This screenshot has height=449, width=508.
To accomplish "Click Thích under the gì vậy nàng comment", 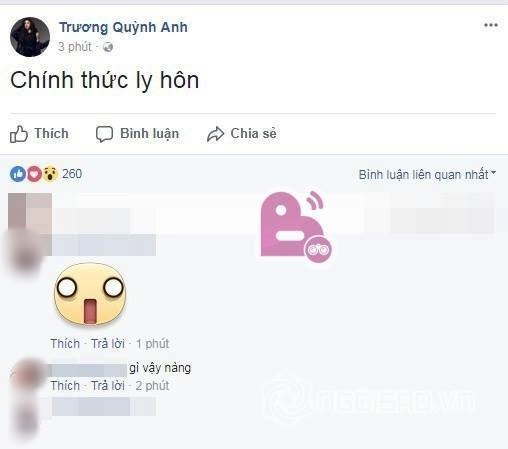I will pos(65,386).
